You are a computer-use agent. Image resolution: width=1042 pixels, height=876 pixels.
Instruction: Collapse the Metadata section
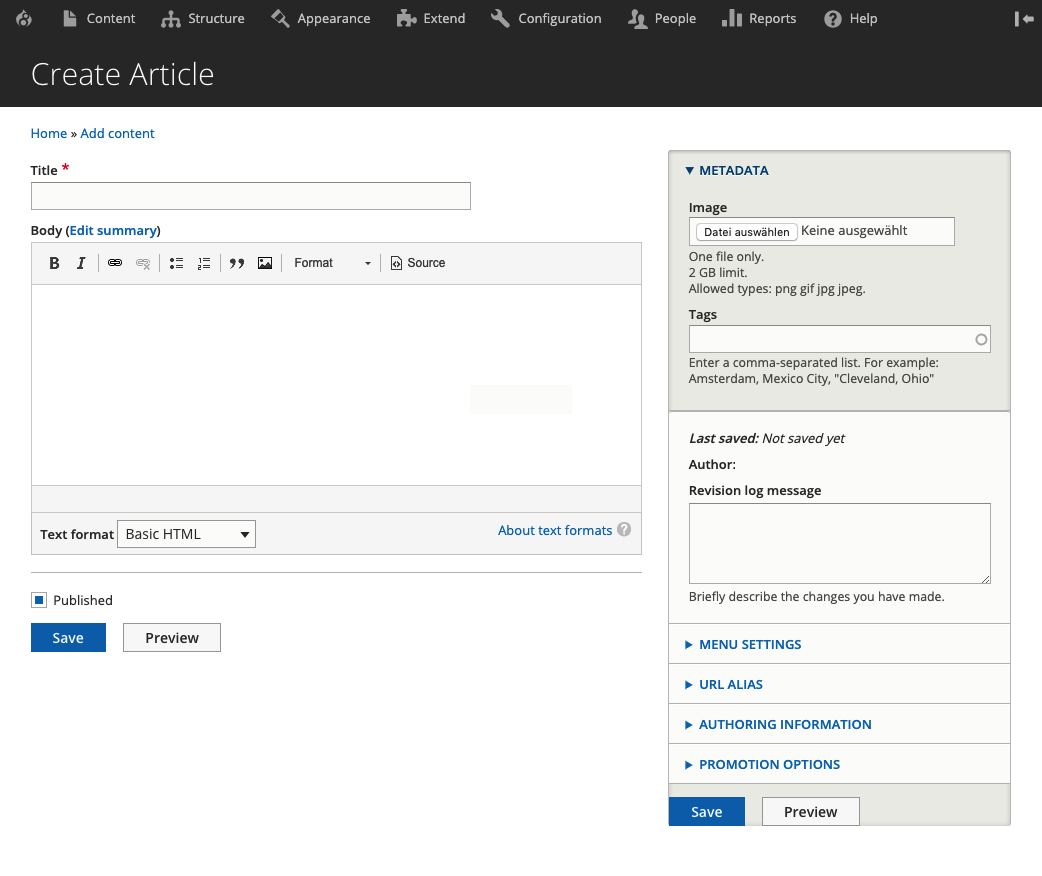pos(727,170)
